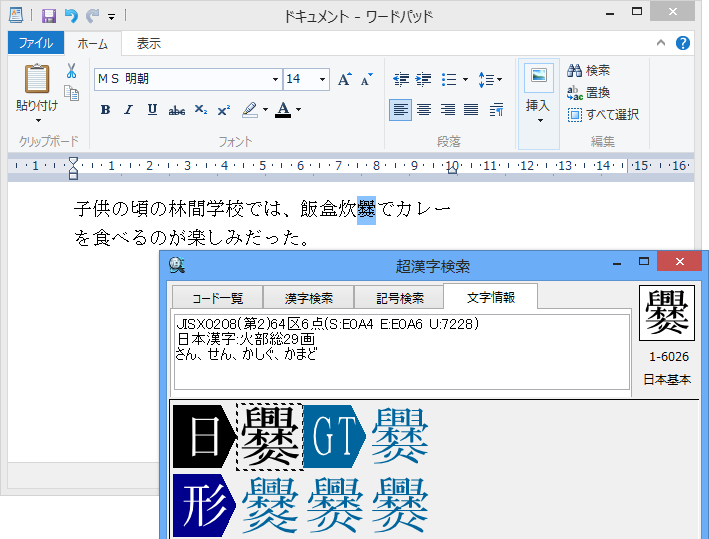Open the text color picker arrow
This screenshot has height=539, width=709.
[298, 110]
